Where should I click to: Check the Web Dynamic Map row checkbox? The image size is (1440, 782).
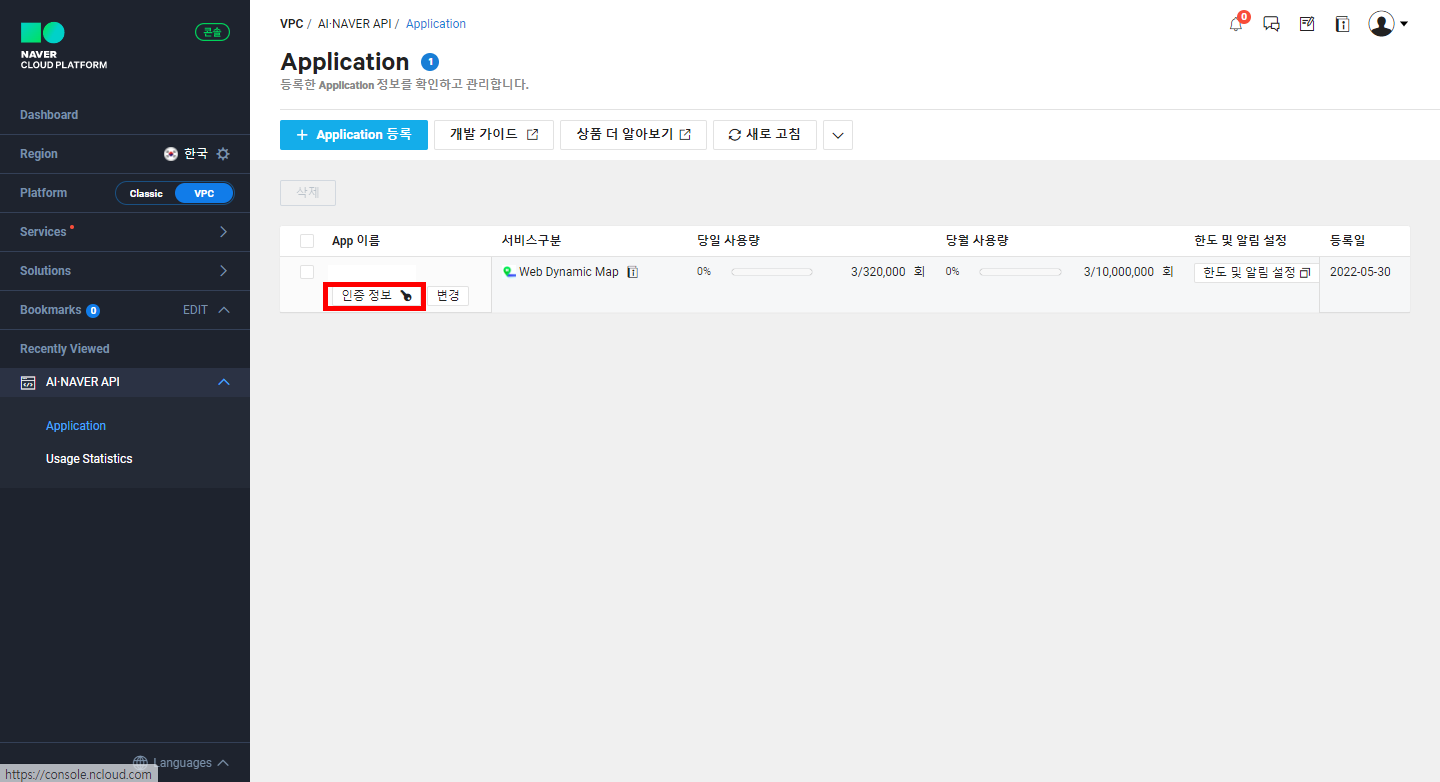[x=307, y=272]
